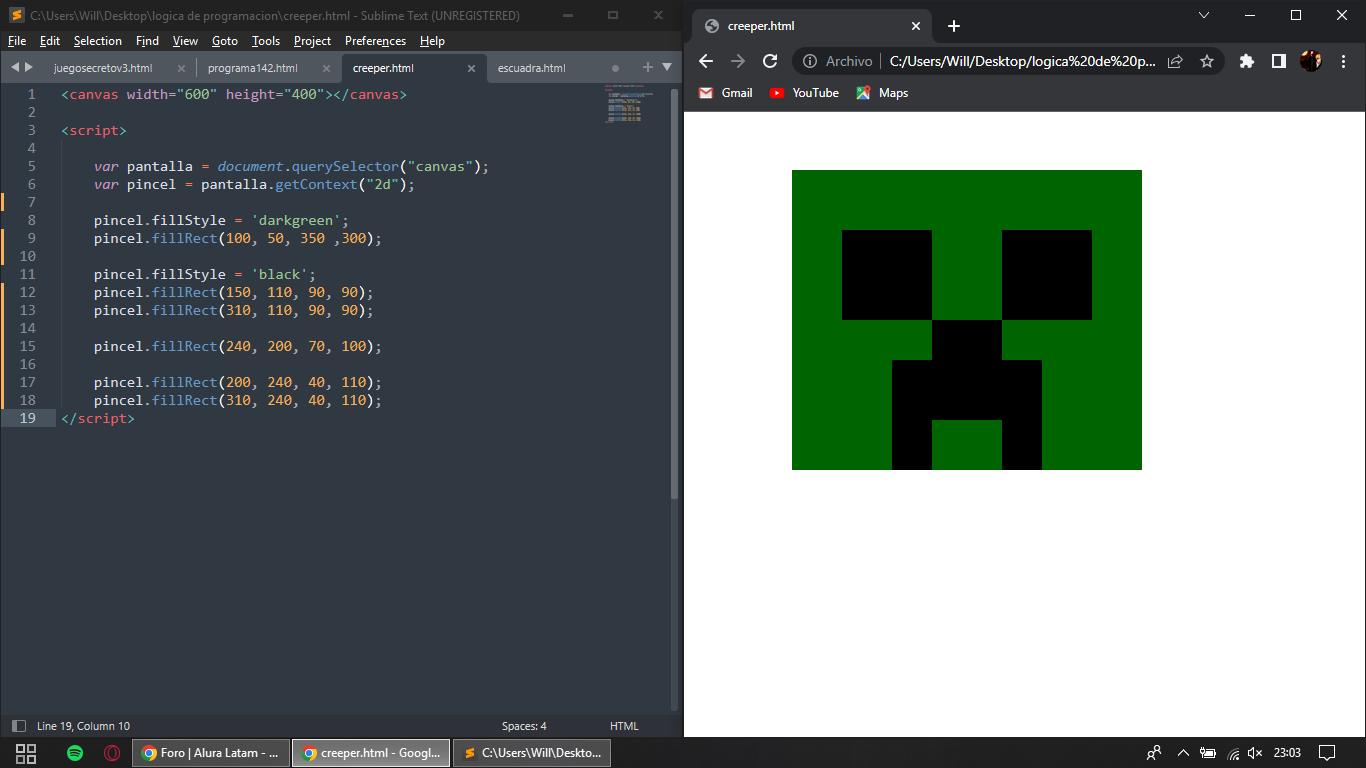This screenshot has height=768, width=1366.
Task: Toggle Chrome side panel
Action: pyautogui.click(x=1278, y=61)
